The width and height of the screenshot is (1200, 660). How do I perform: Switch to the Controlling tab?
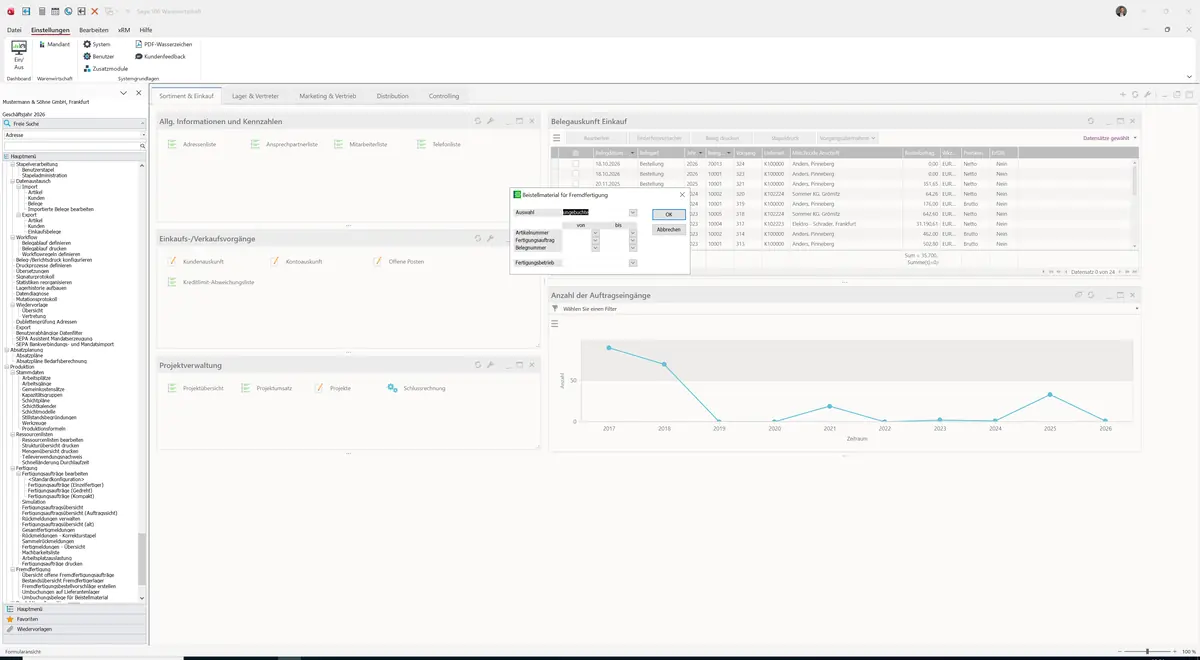[444, 96]
